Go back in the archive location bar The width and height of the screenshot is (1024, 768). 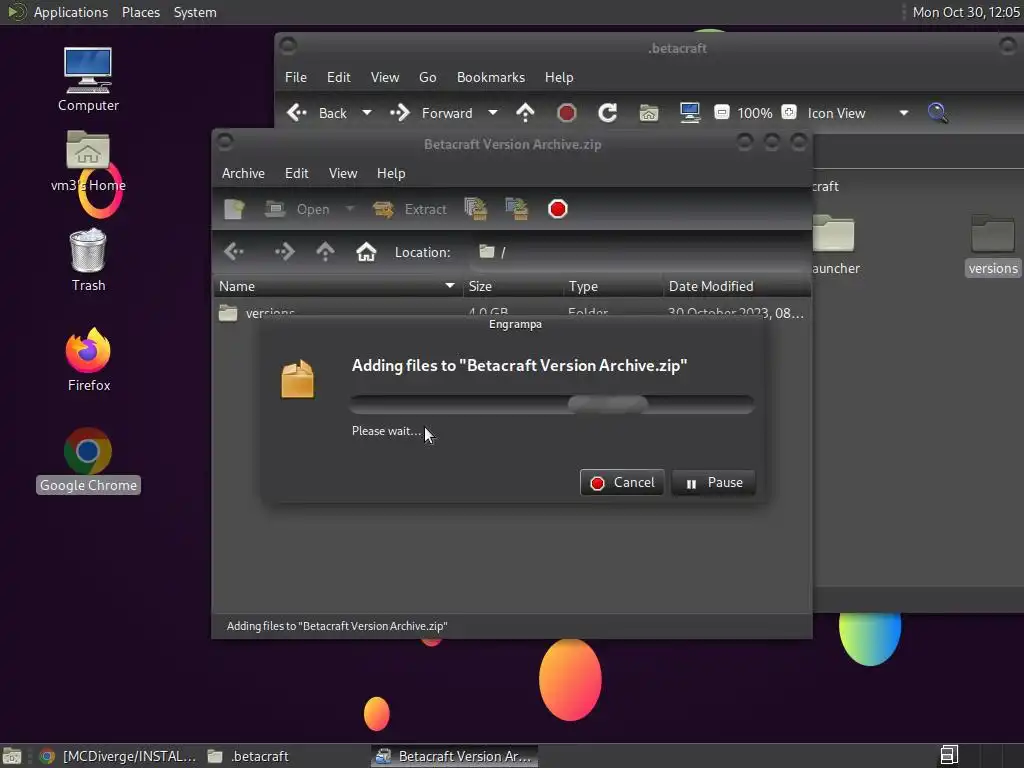(x=234, y=251)
